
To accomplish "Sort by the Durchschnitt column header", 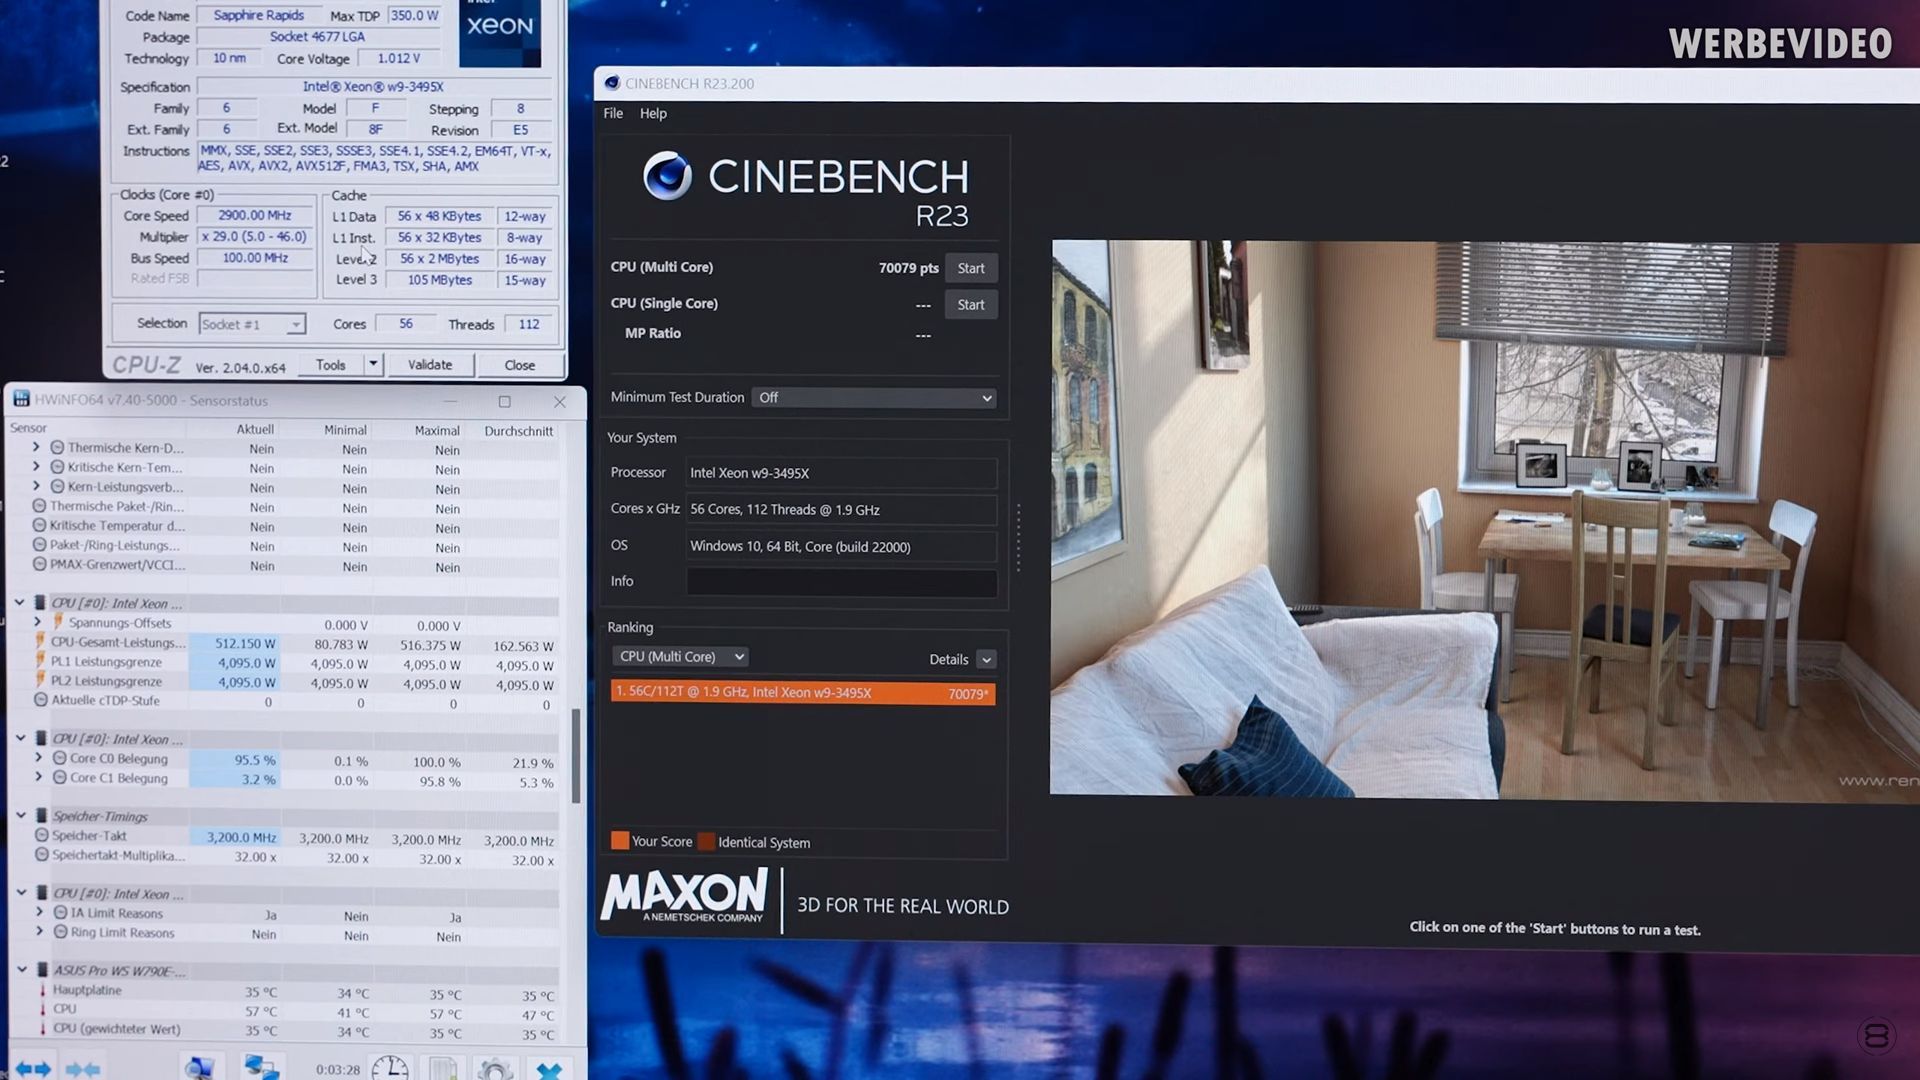I will tap(518, 431).
